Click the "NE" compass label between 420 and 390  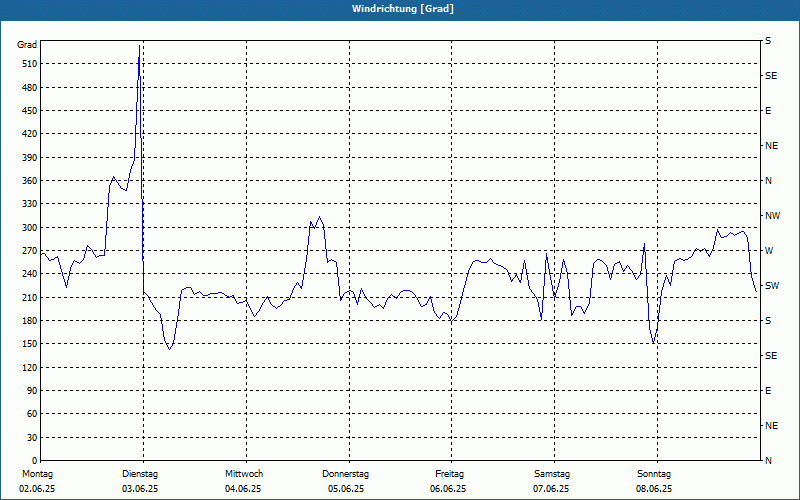772,146
